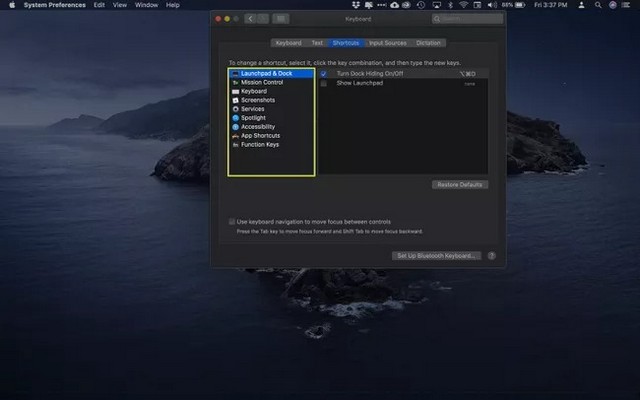Switch to the Text tab

click(x=317, y=43)
